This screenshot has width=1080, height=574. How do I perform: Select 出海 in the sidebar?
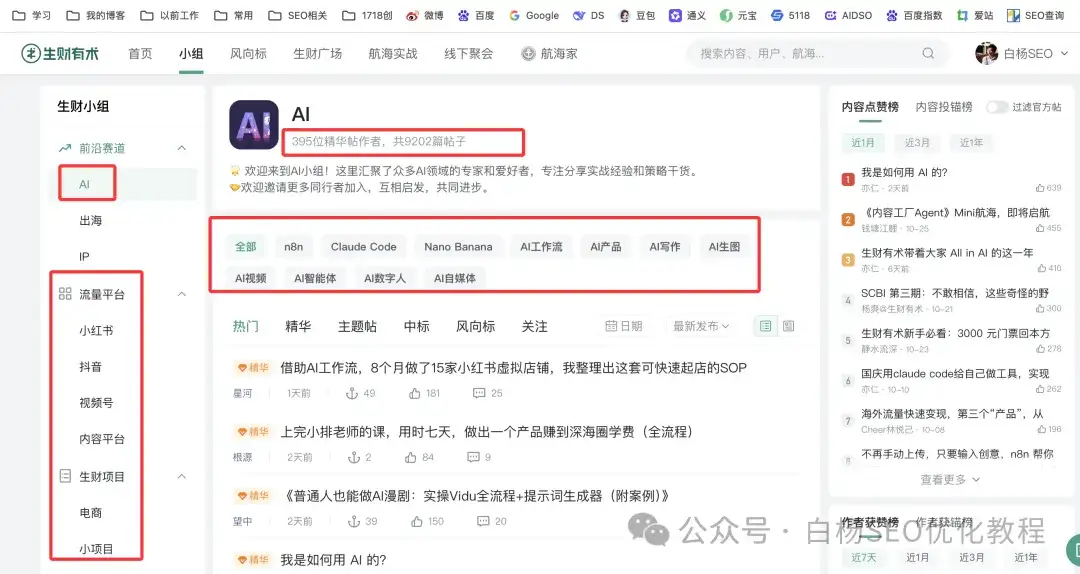(91, 221)
